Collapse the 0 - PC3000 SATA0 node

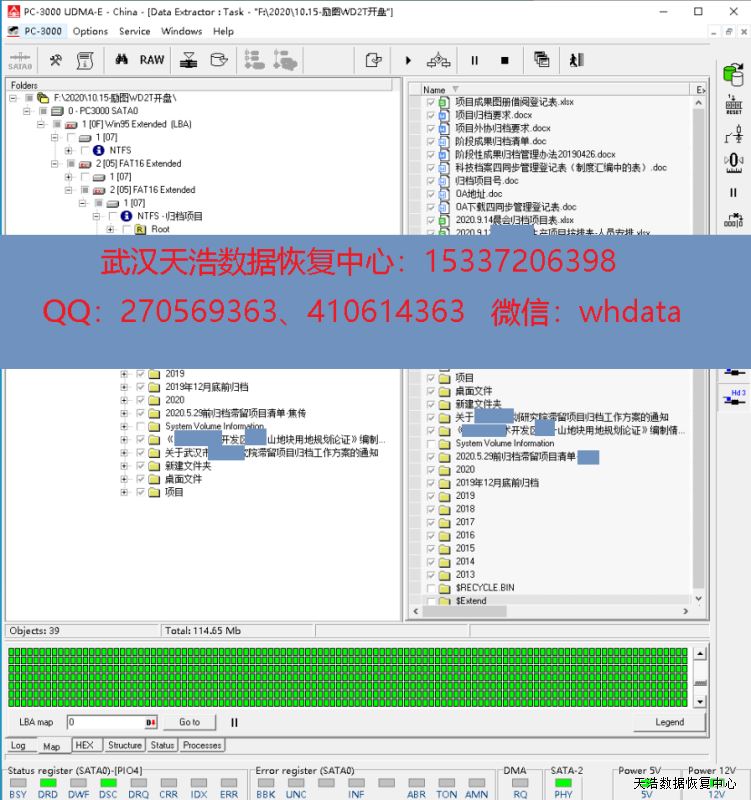[27, 111]
